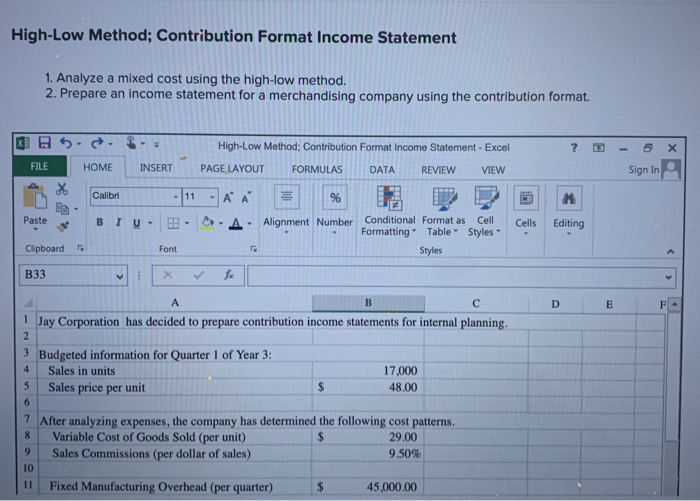Expand the formula bar chevron
This screenshot has height=501, width=700.
[x=668, y=277]
